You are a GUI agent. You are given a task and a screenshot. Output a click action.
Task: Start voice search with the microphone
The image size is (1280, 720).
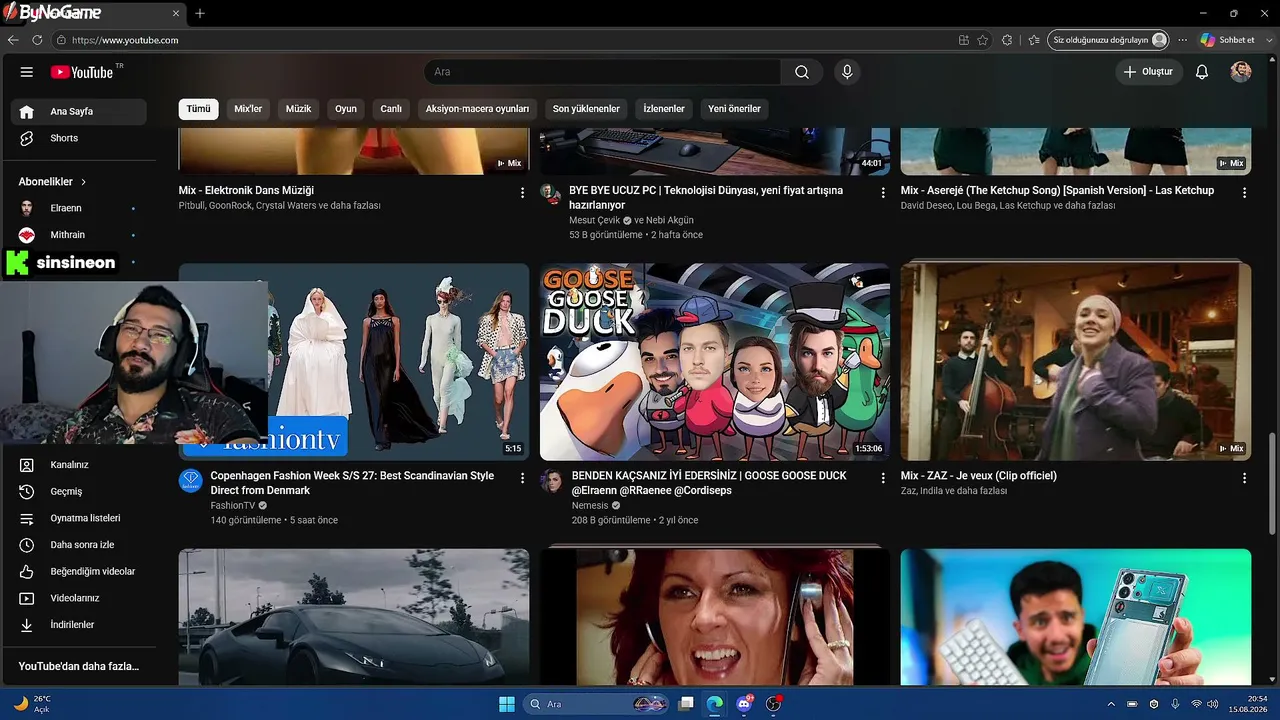tap(847, 72)
